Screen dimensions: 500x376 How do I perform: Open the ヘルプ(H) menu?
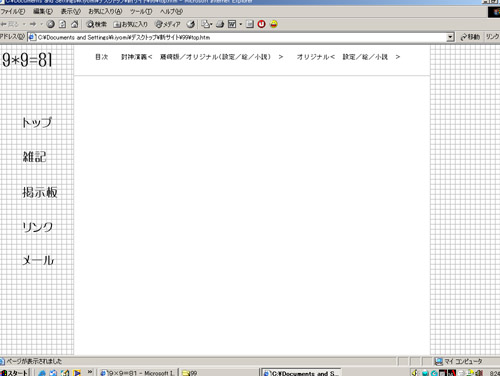pos(171,12)
